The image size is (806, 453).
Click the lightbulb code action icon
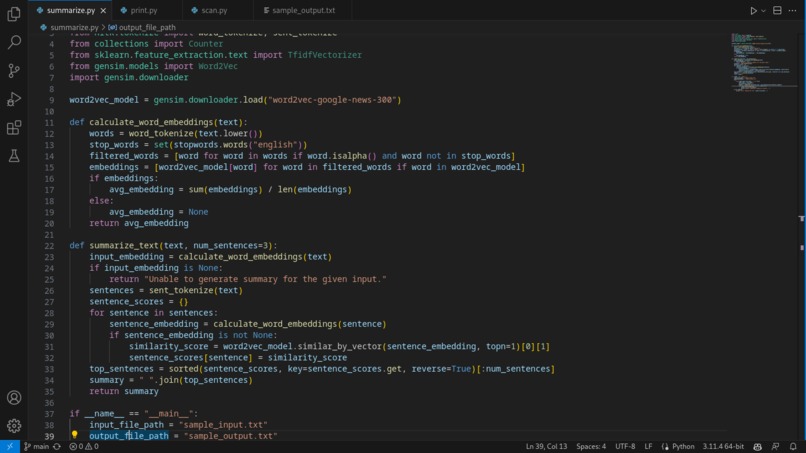[x=75, y=435]
